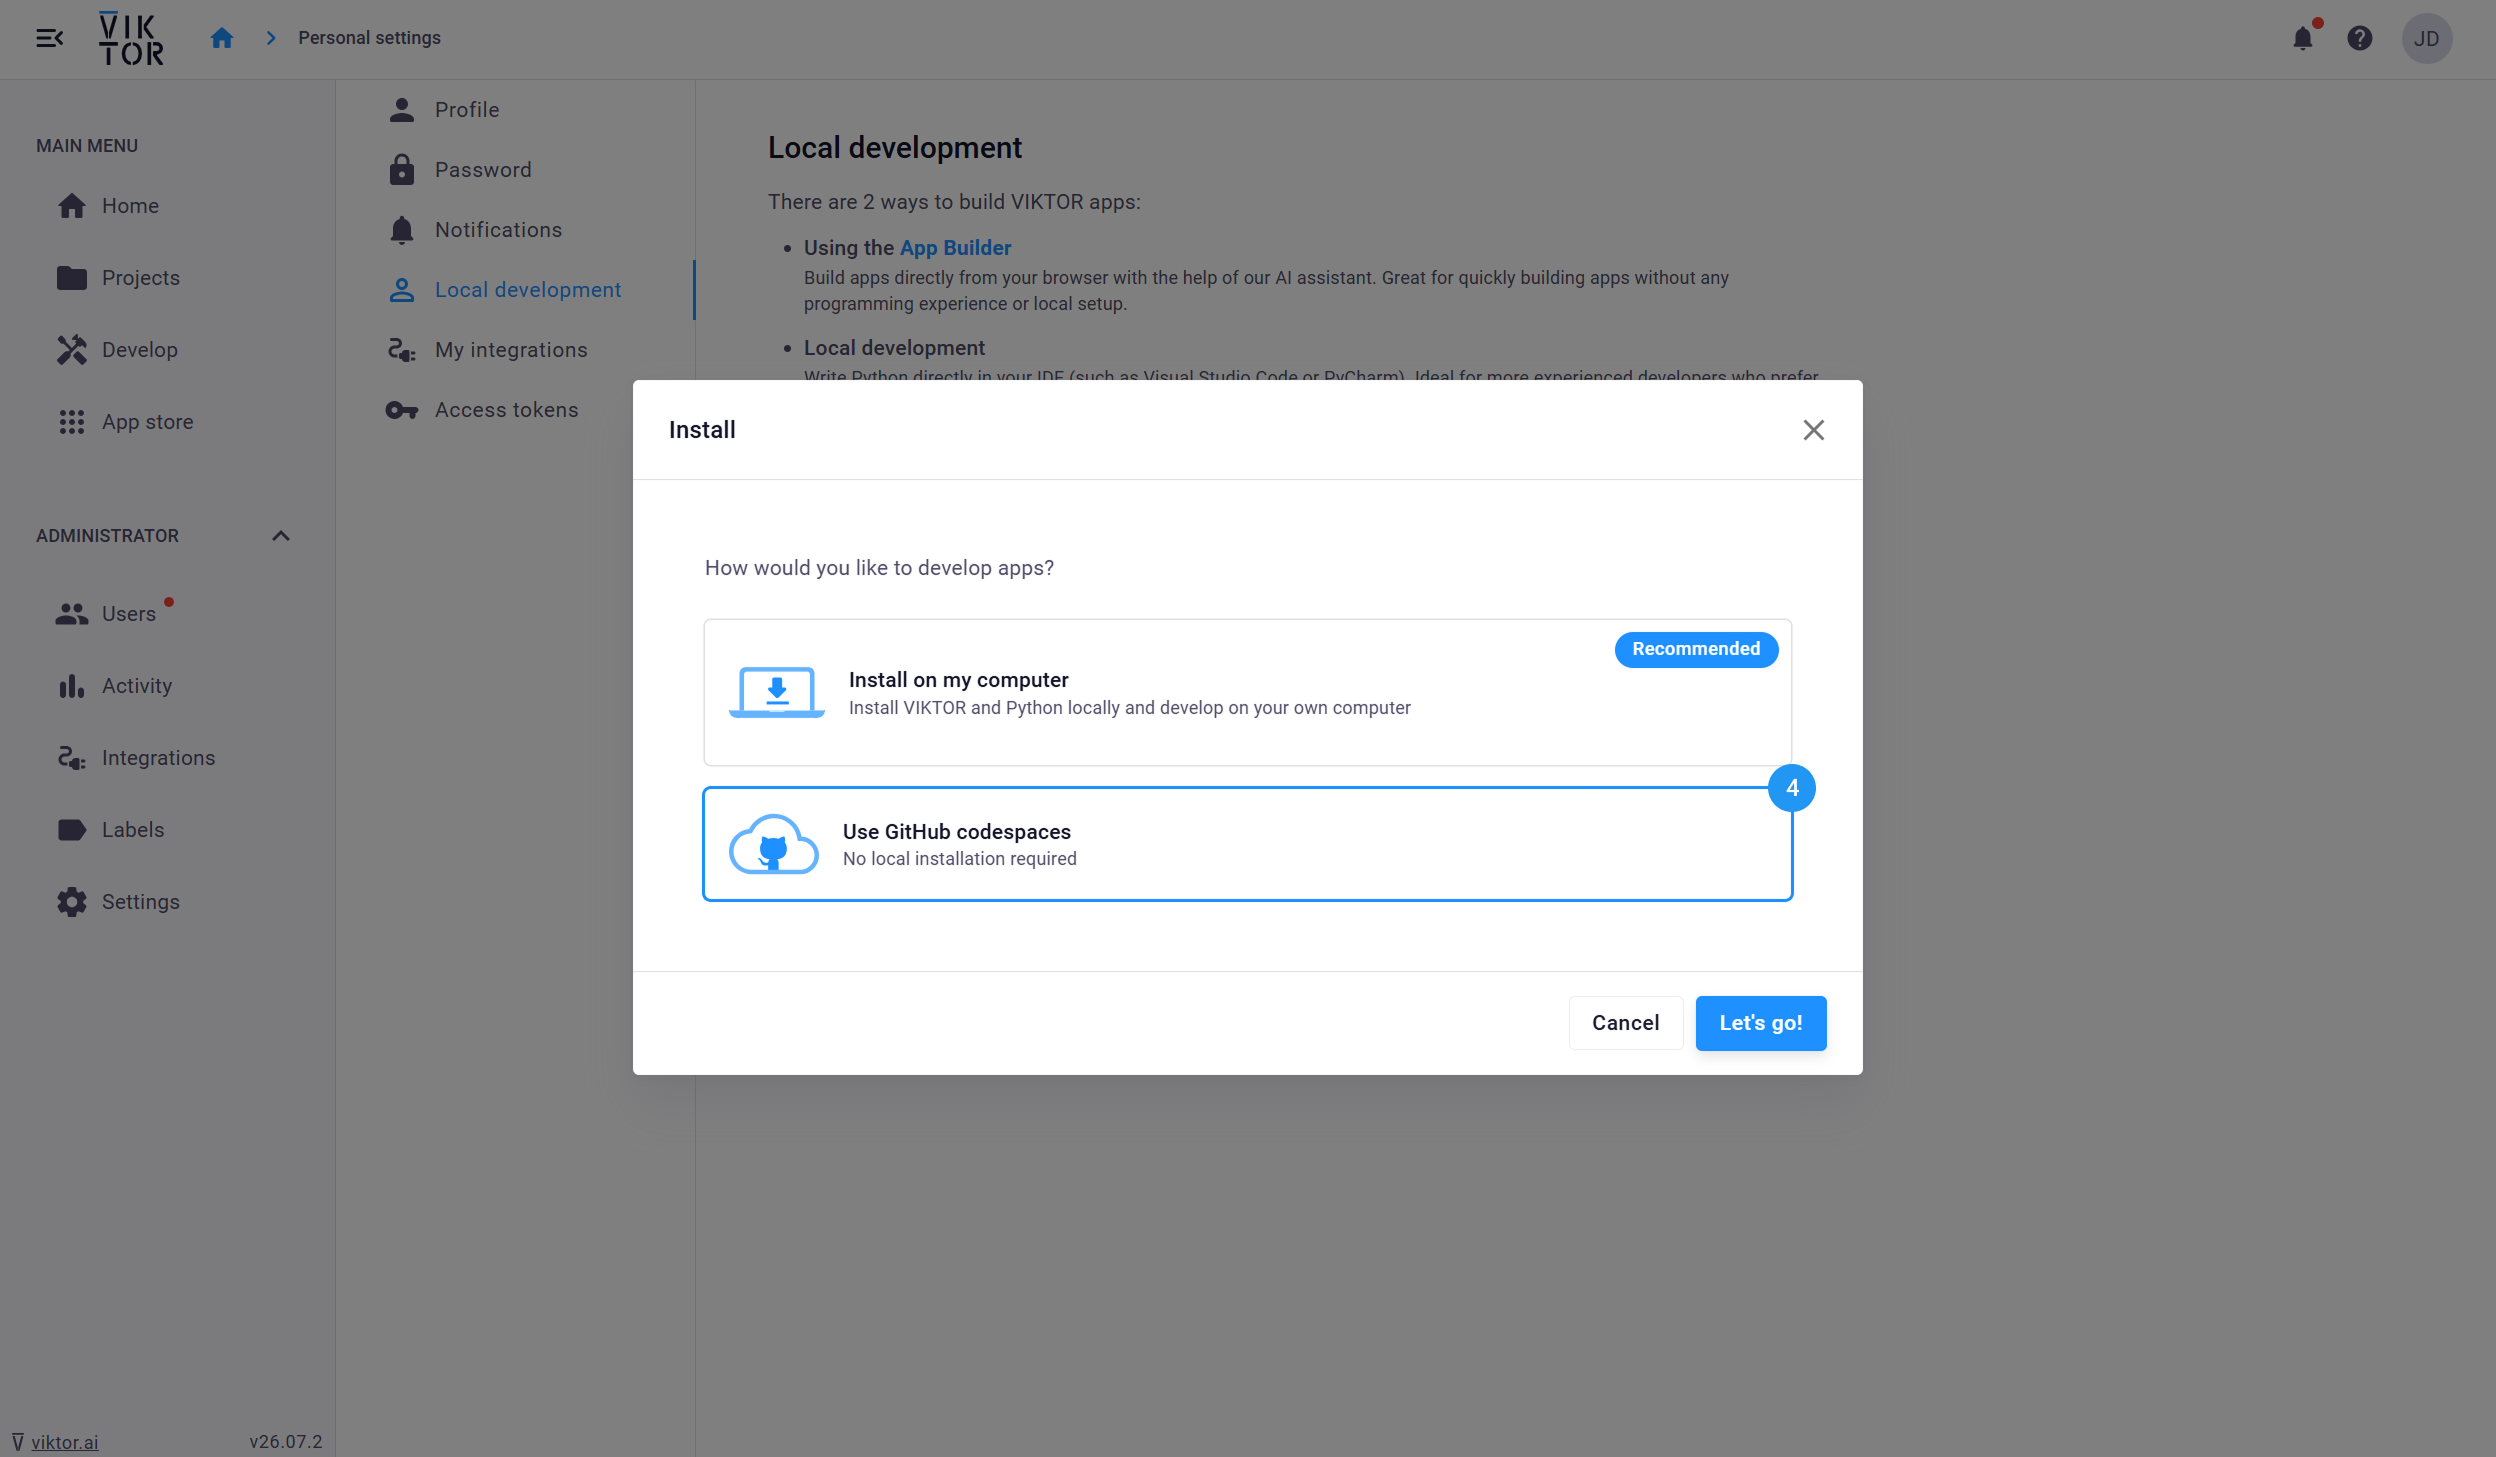This screenshot has width=2496, height=1457.
Task: Click the Password lock icon
Action: coord(402,170)
